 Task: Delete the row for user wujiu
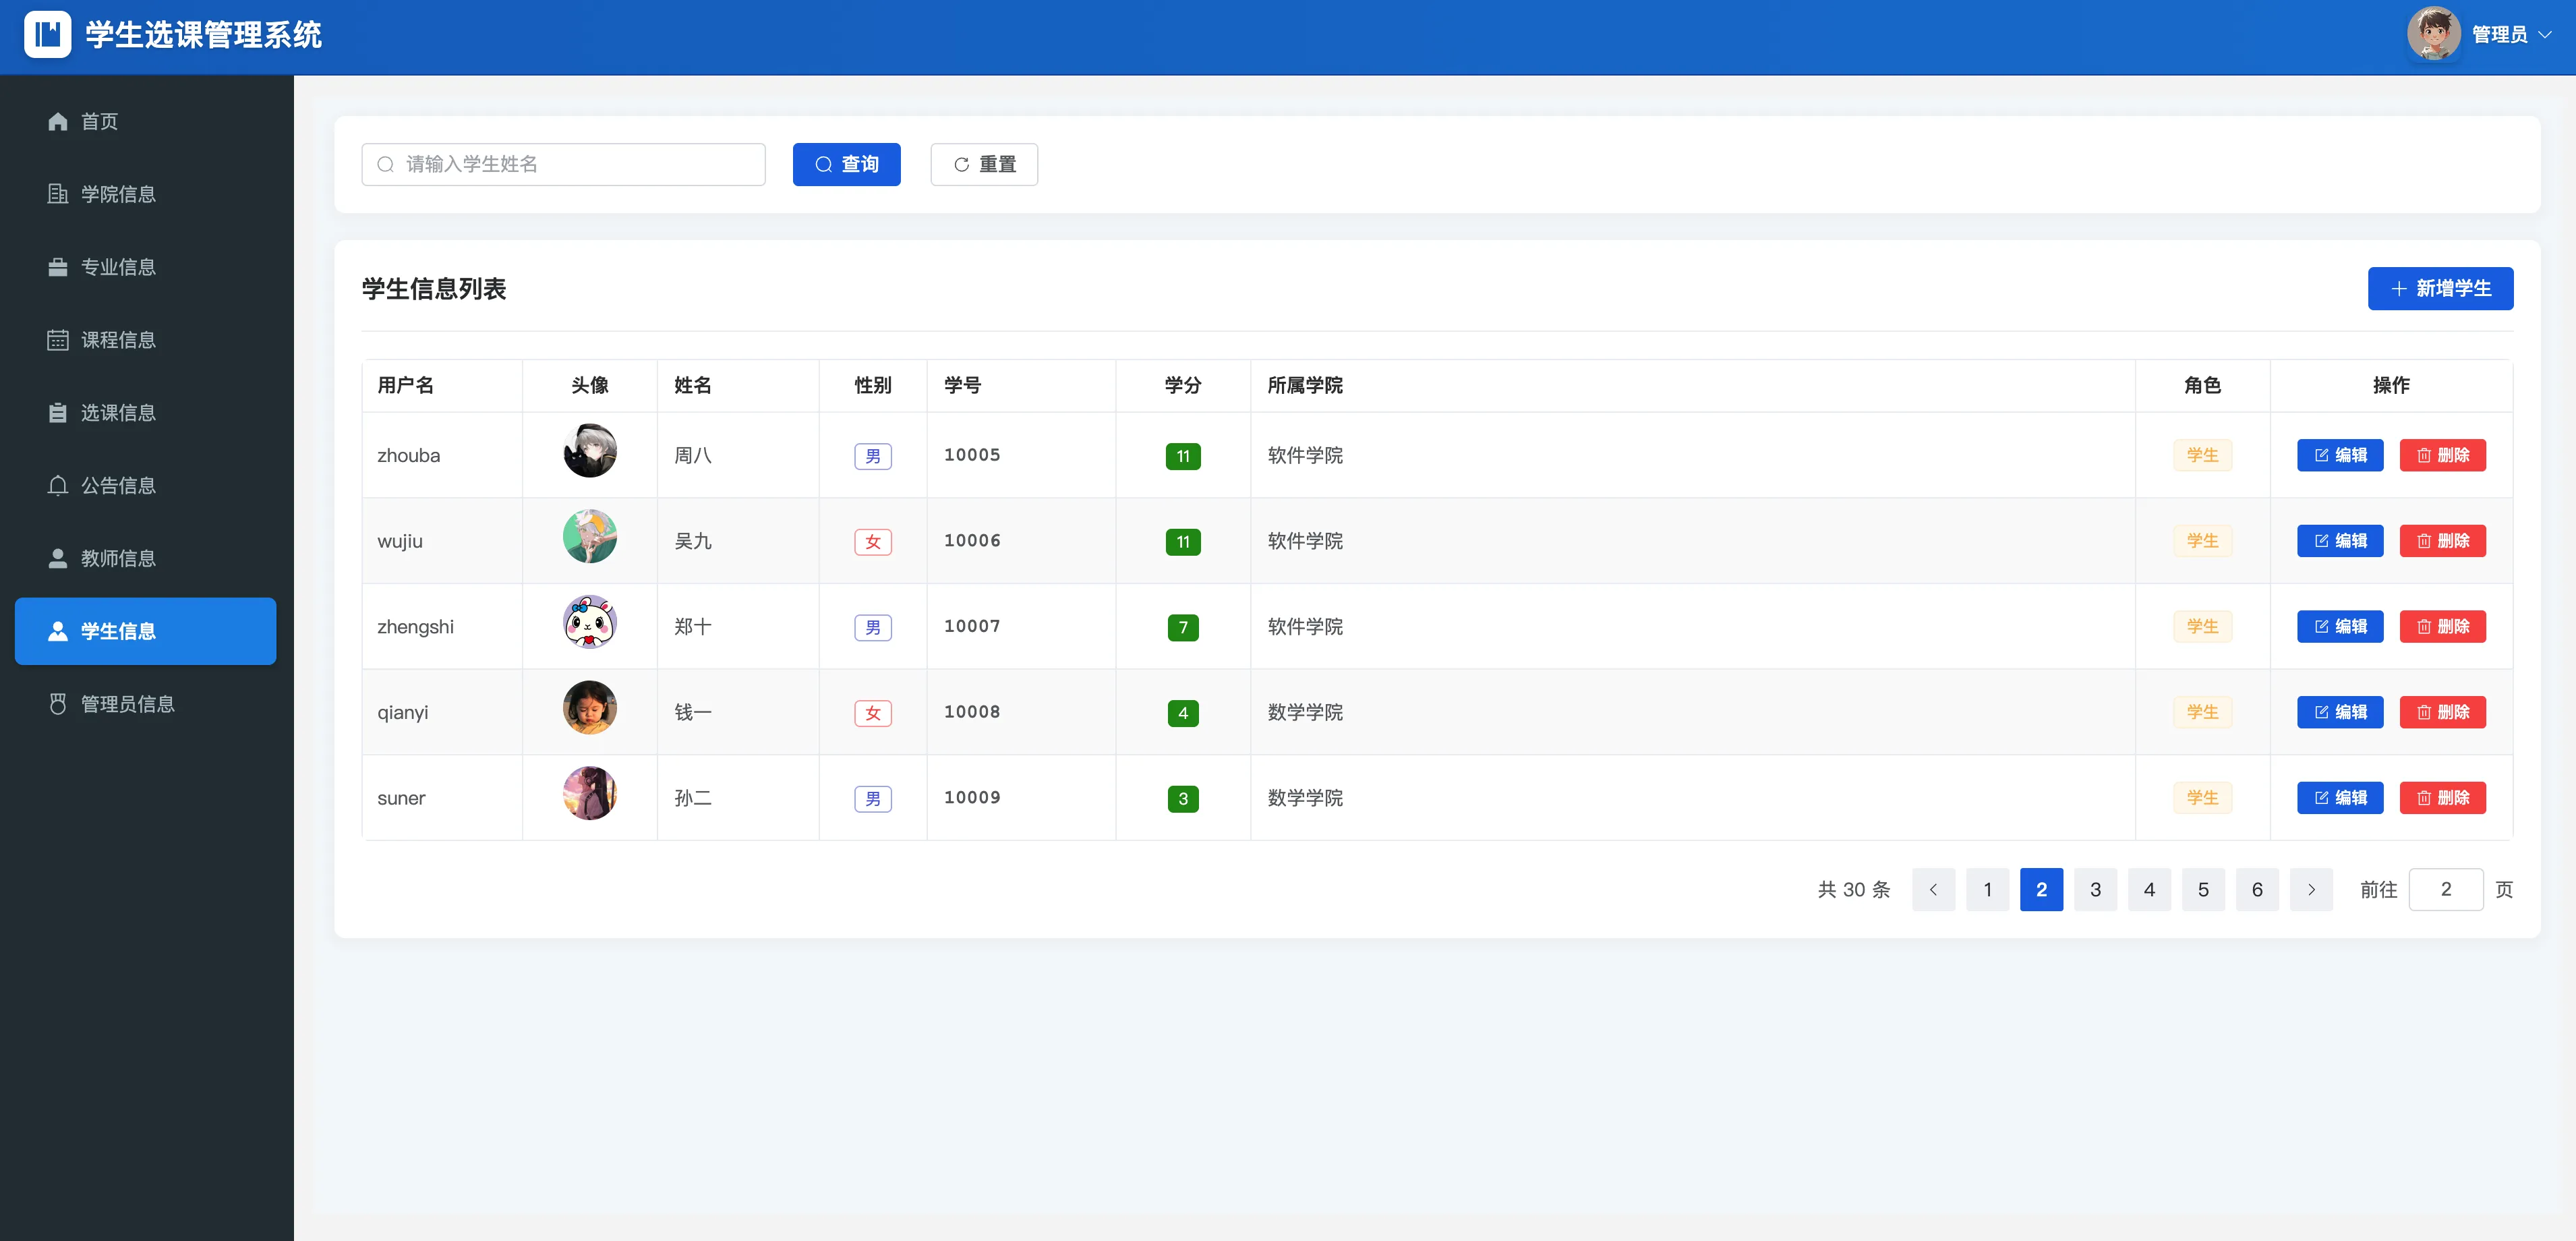coord(2442,541)
